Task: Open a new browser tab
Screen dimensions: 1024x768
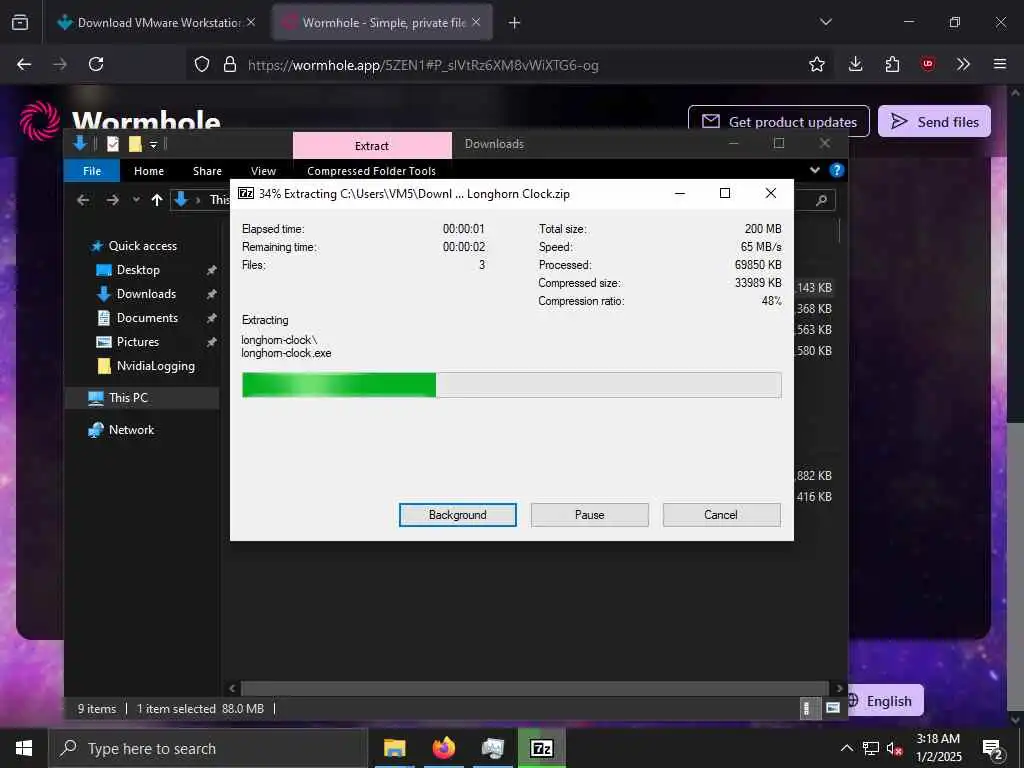Action: tap(515, 23)
